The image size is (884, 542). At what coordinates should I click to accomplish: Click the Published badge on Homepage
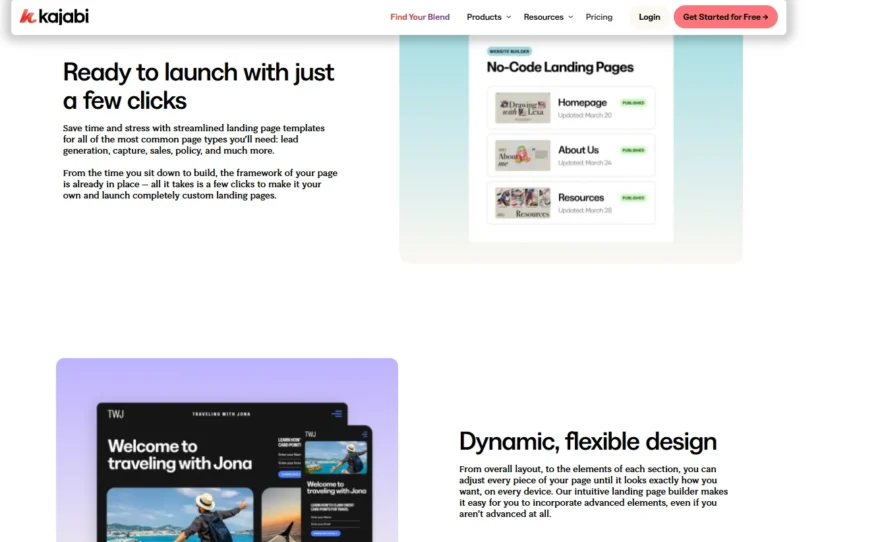(x=633, y=103)
